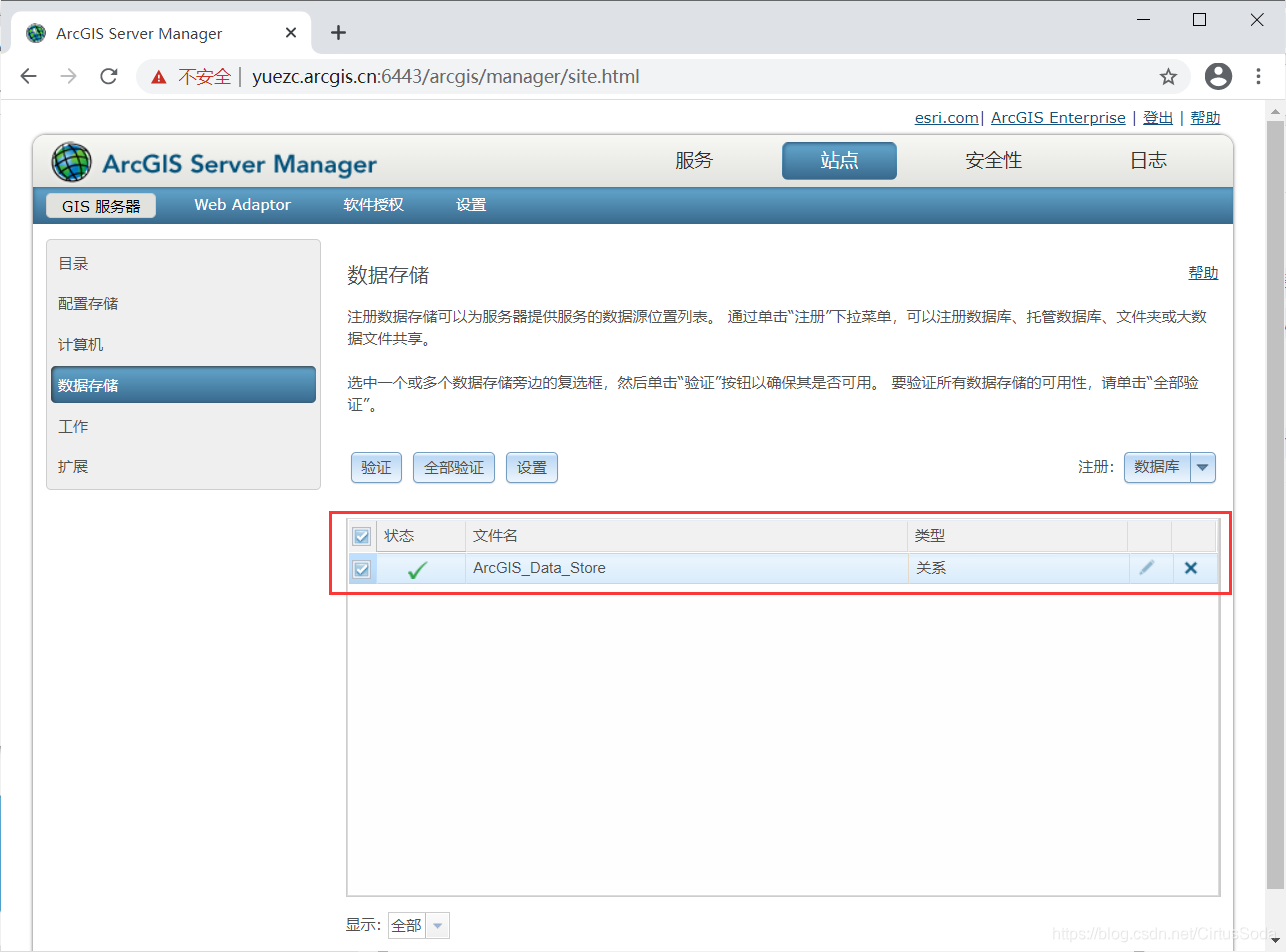1286x952 pixels.
Task: Select the GIS 服务器 sub-tab
Action: (x=101, y=206)
